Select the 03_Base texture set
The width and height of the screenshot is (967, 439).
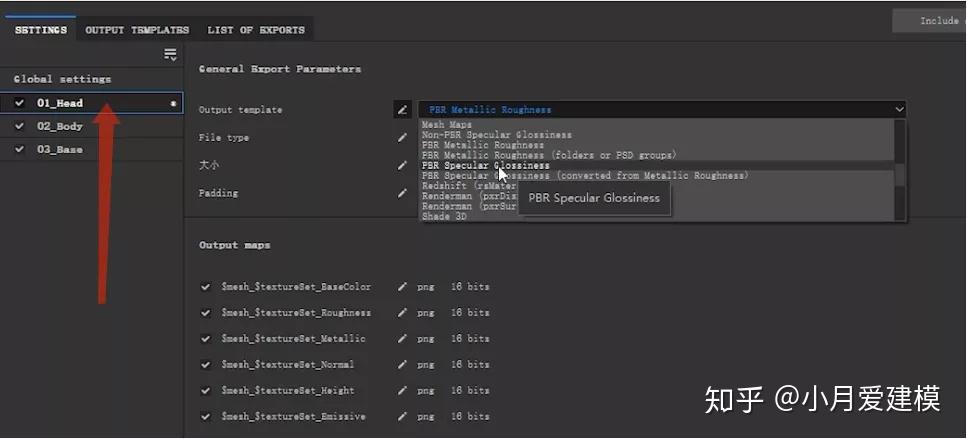pyautogui.click(x=60, y=149)
